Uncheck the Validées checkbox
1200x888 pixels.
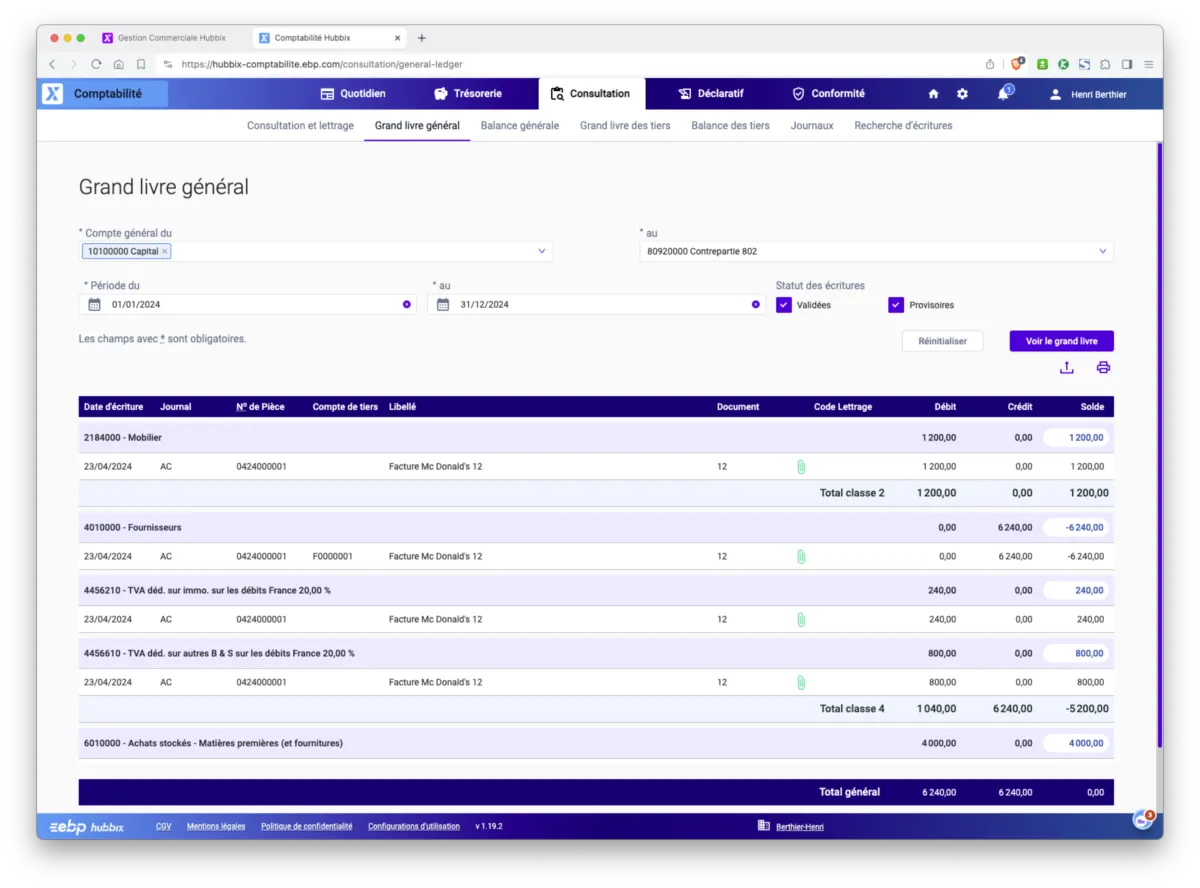click(784, 305)
